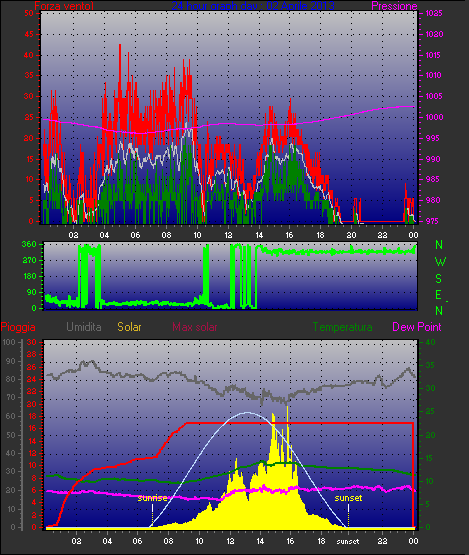Screen dimensions: 469x555
Task: Click the Max solar legend label
Action: point(195,327)
